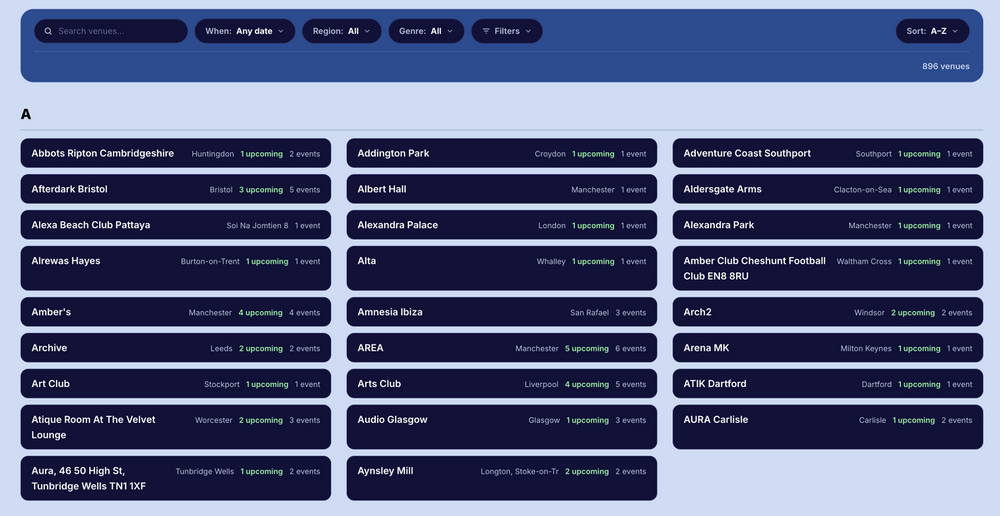This screenshot has width=1000, height=516.
Task: Expand the Filters dropdown
Action: (x=507, y=31)
